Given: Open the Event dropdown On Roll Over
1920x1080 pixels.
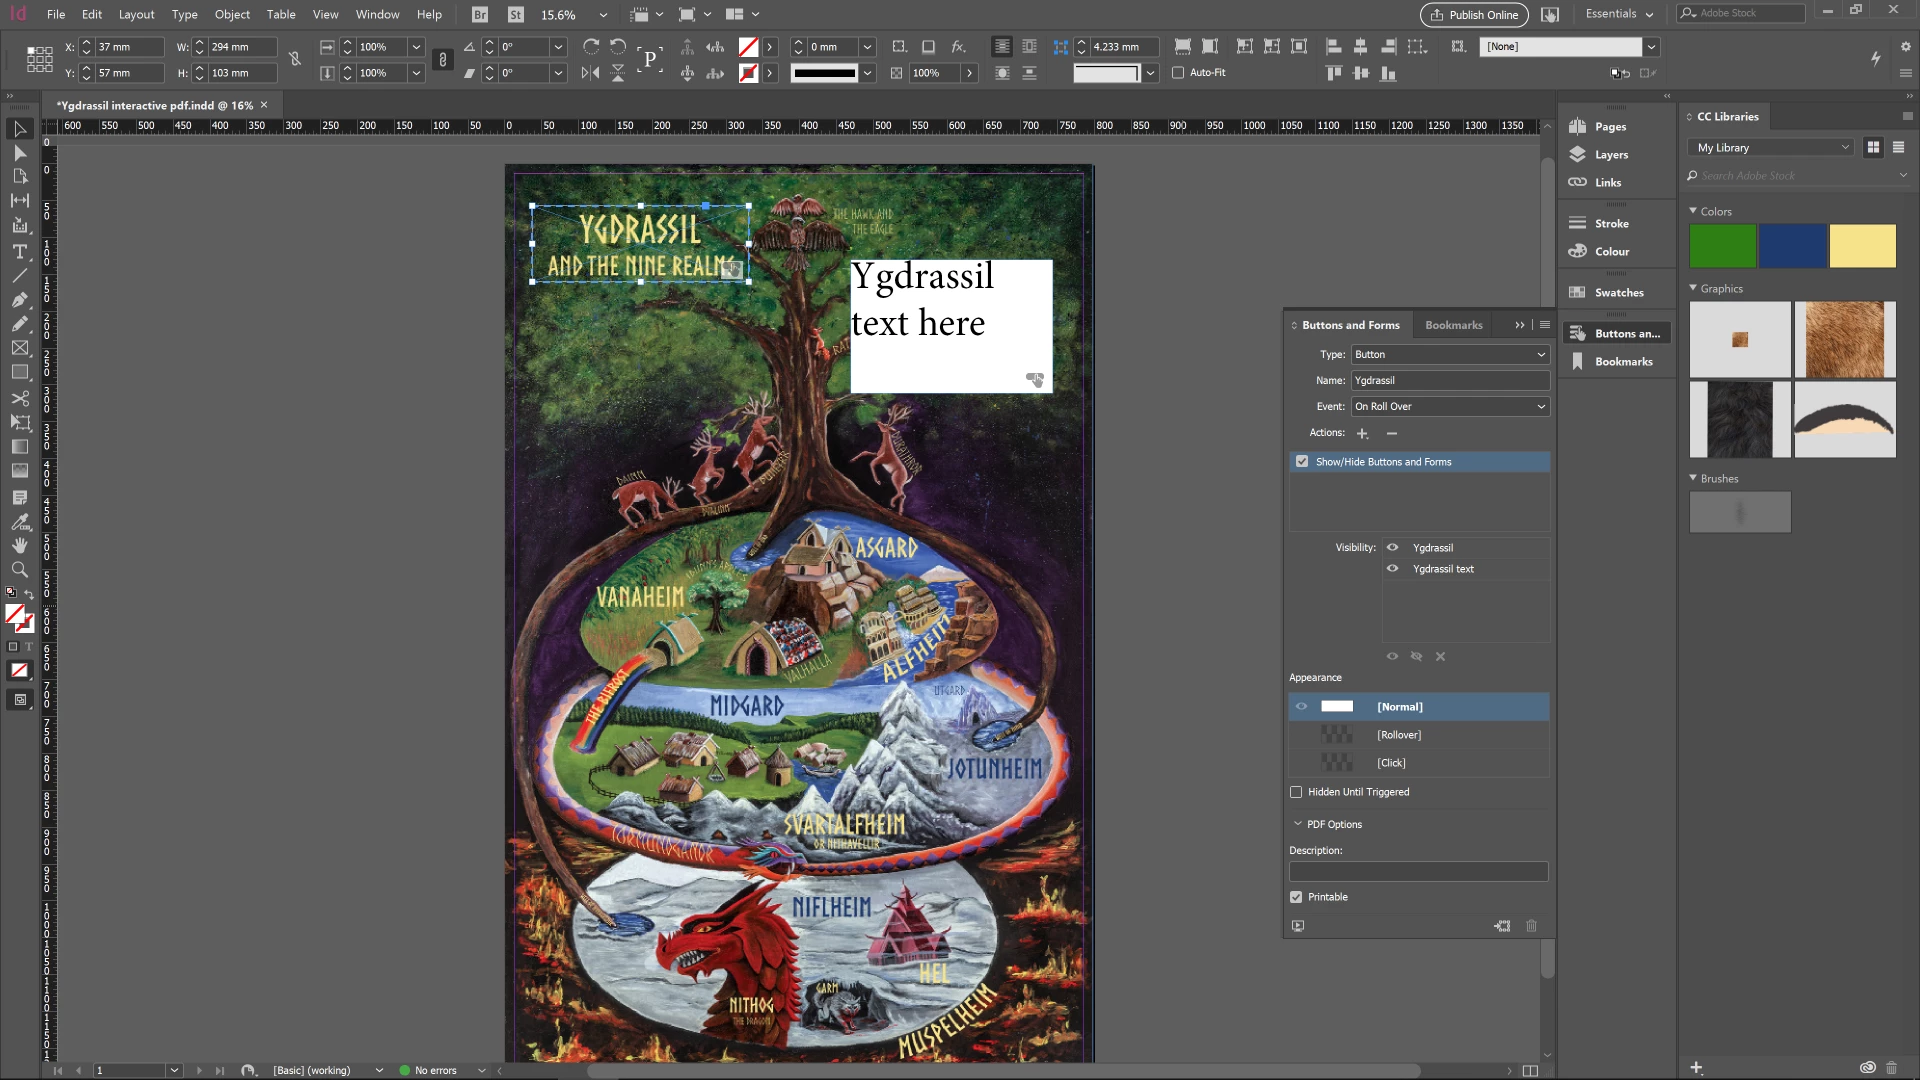Looking at the screenshot, I should pos(1449,407).
